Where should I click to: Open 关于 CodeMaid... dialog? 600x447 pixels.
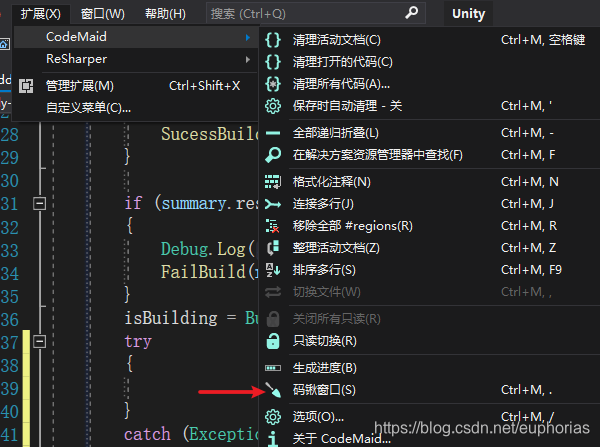[x=429, y=439]
